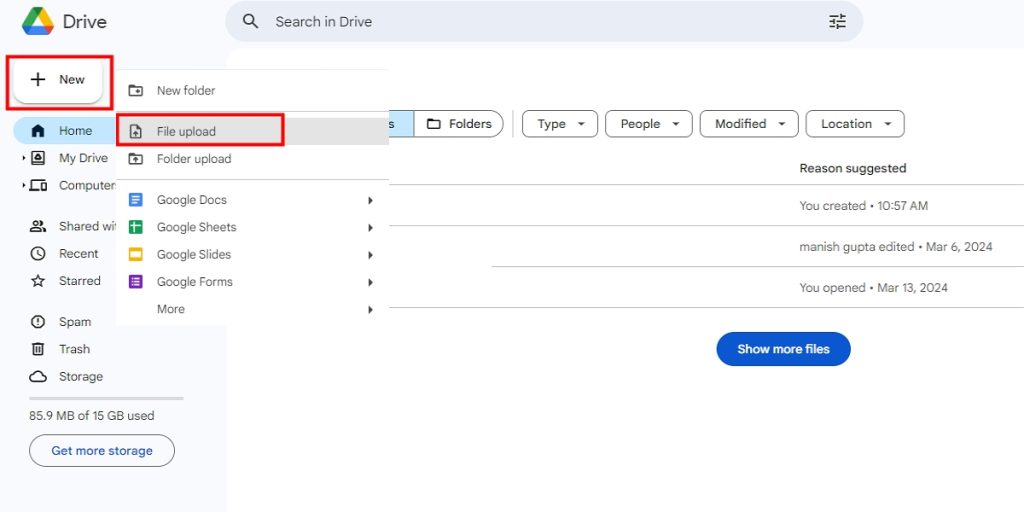Expand the Google Forms submenu arrow
This screenshot has width=1024, height=512.
point(370,283)
